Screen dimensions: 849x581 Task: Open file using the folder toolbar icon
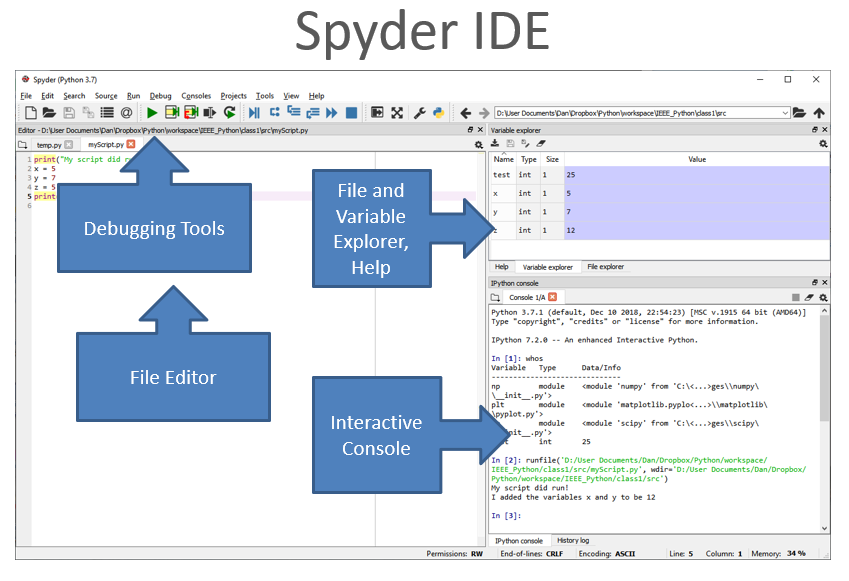click(x=49, y=113)
